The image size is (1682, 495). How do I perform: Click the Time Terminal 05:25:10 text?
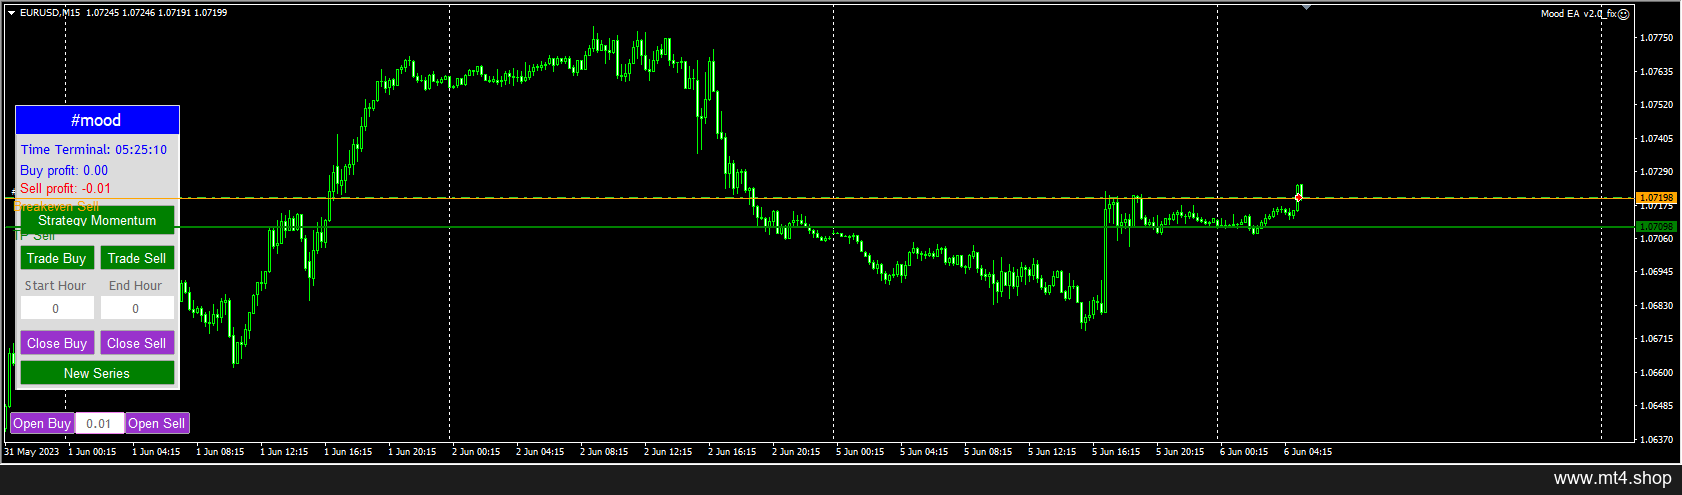click(94, 149)
